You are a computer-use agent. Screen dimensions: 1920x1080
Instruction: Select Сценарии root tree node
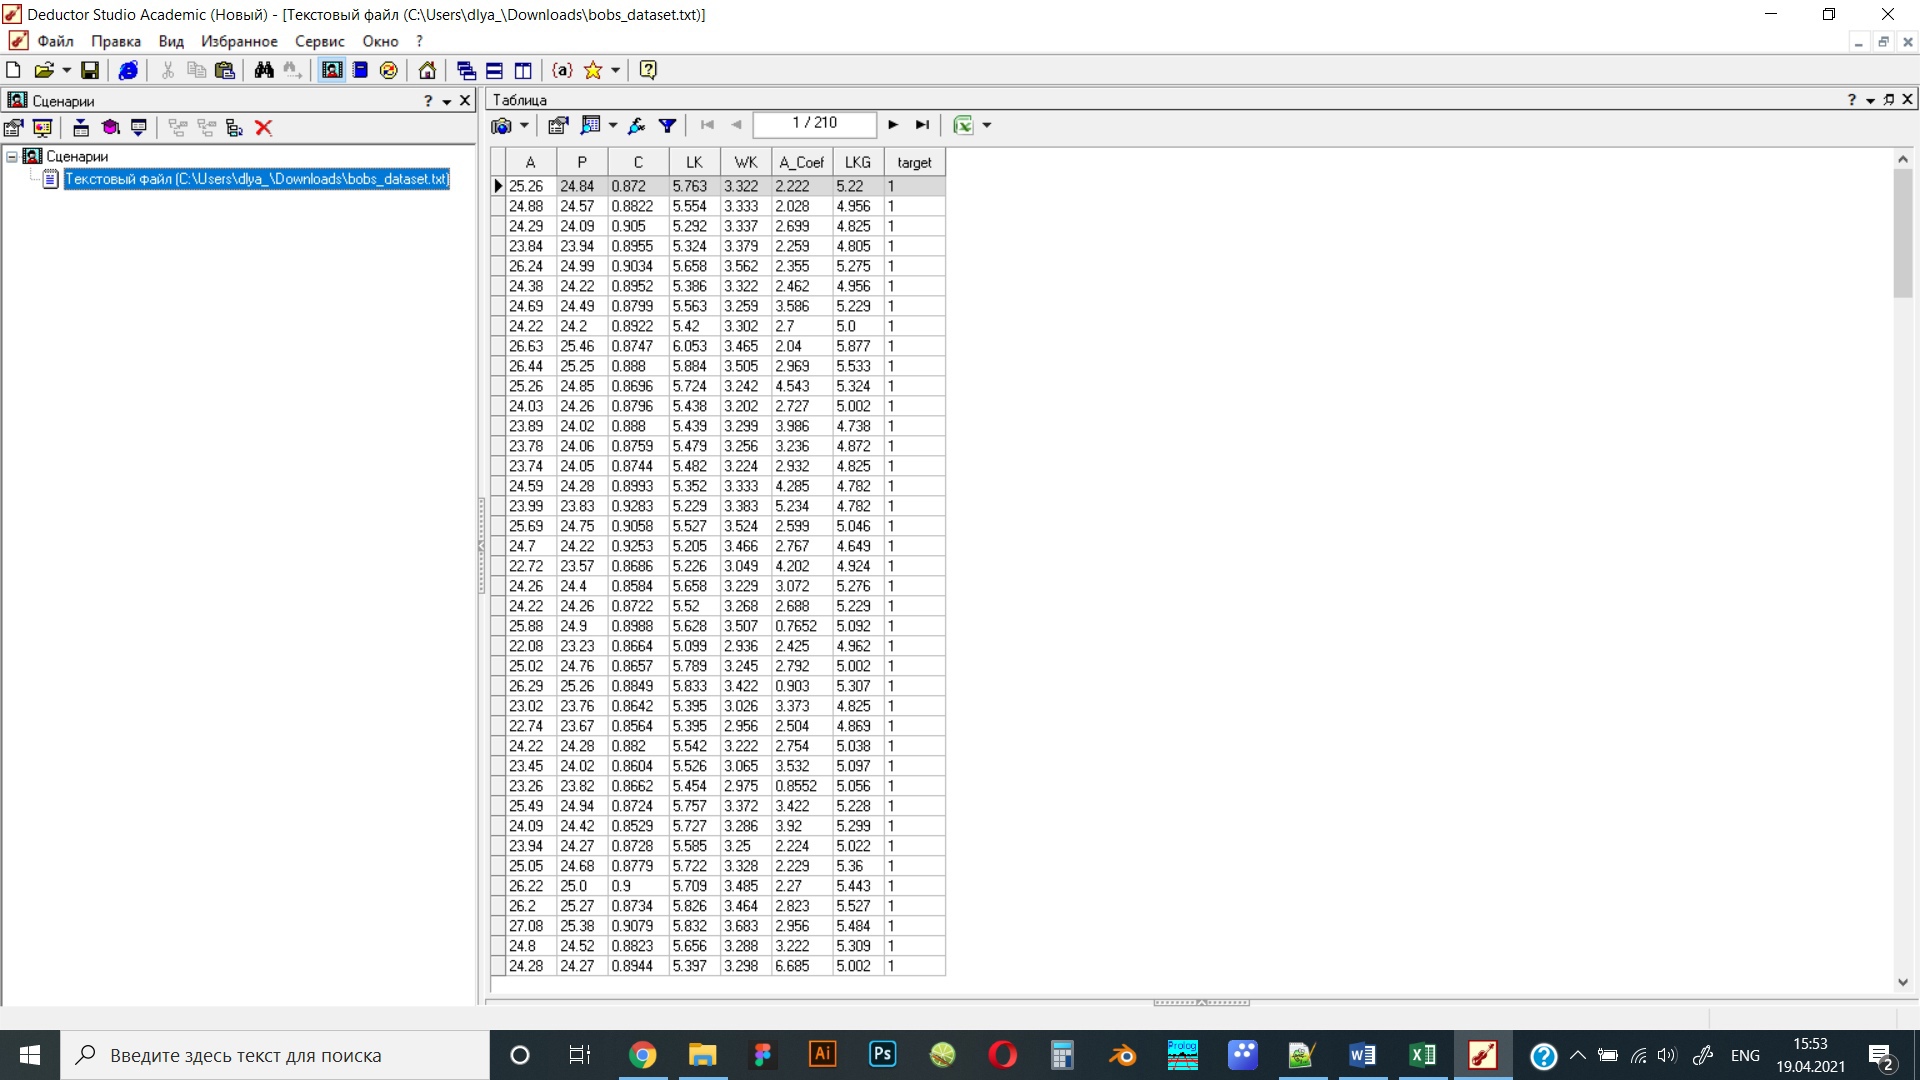(x=77, y=156)
